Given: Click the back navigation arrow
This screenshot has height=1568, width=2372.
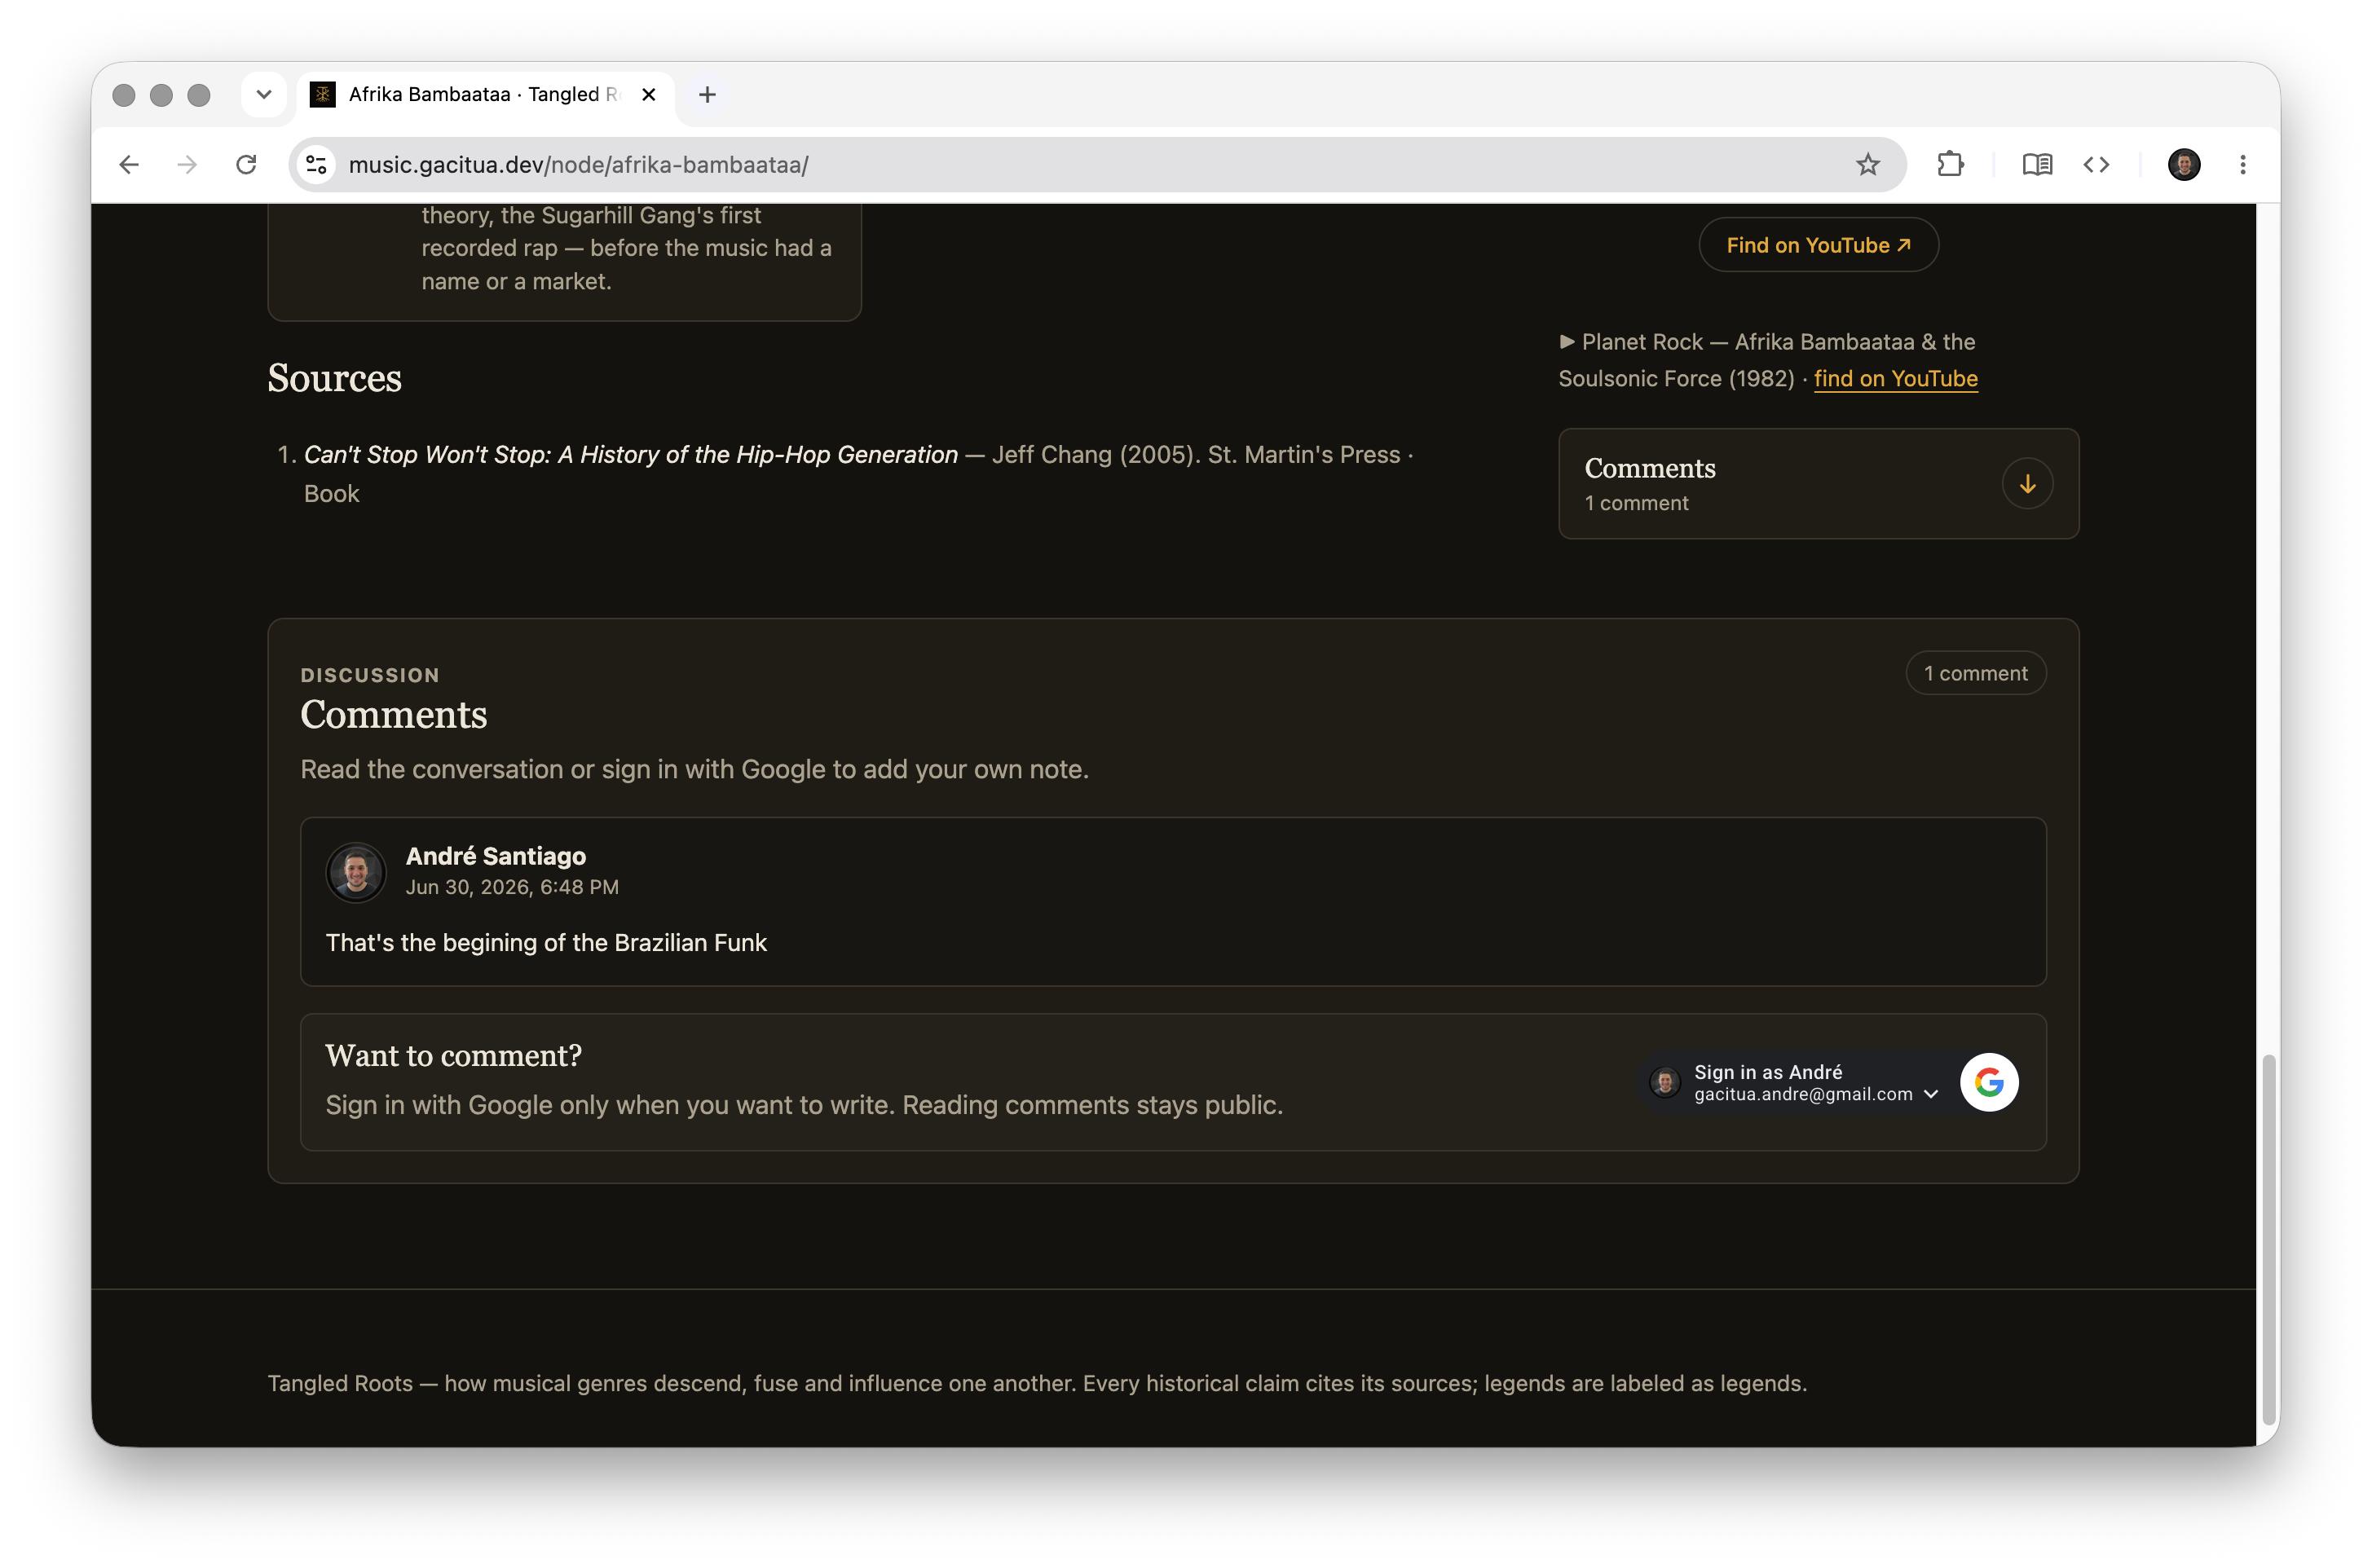Looking at the screenshot, I should pyautogui.click(x=129, y=165).
